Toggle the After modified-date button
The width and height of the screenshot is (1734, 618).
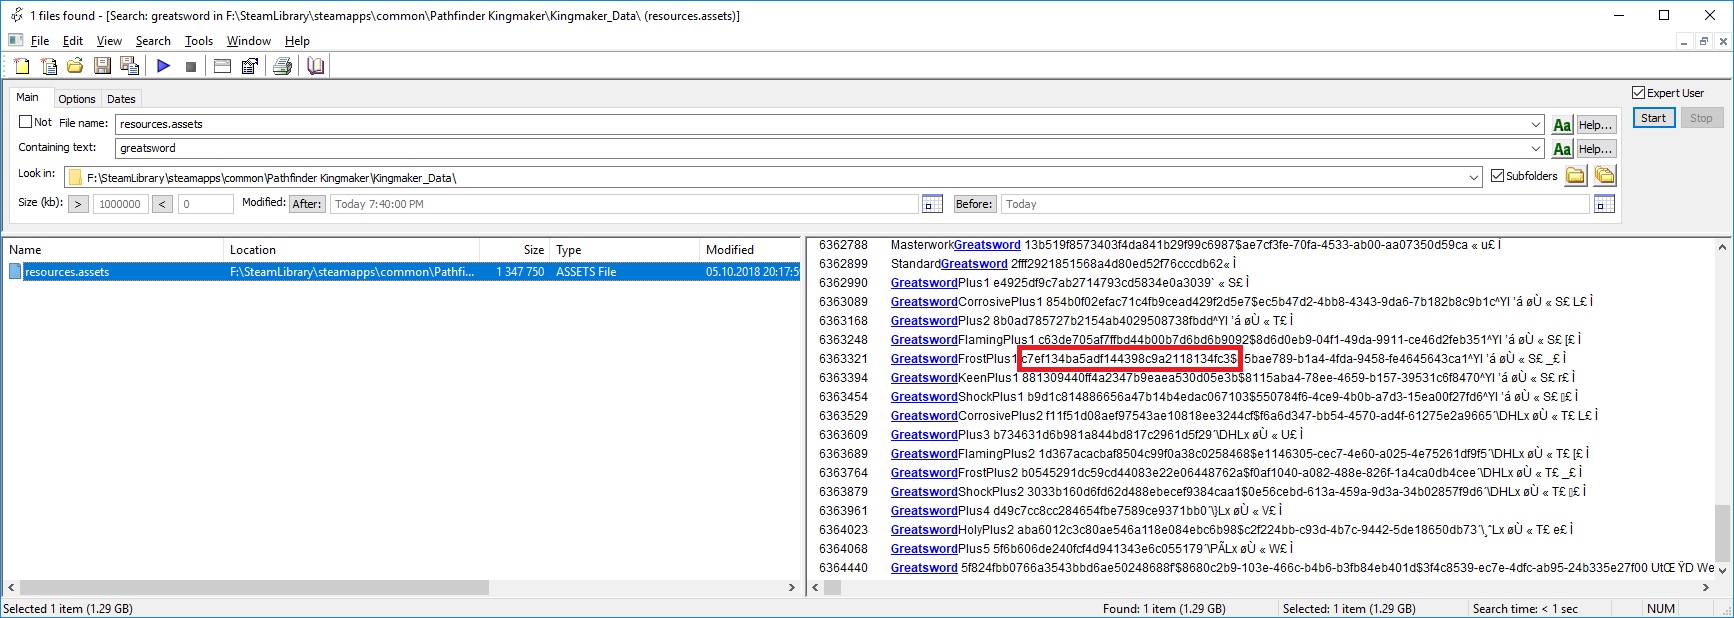(x=307, y=204)
